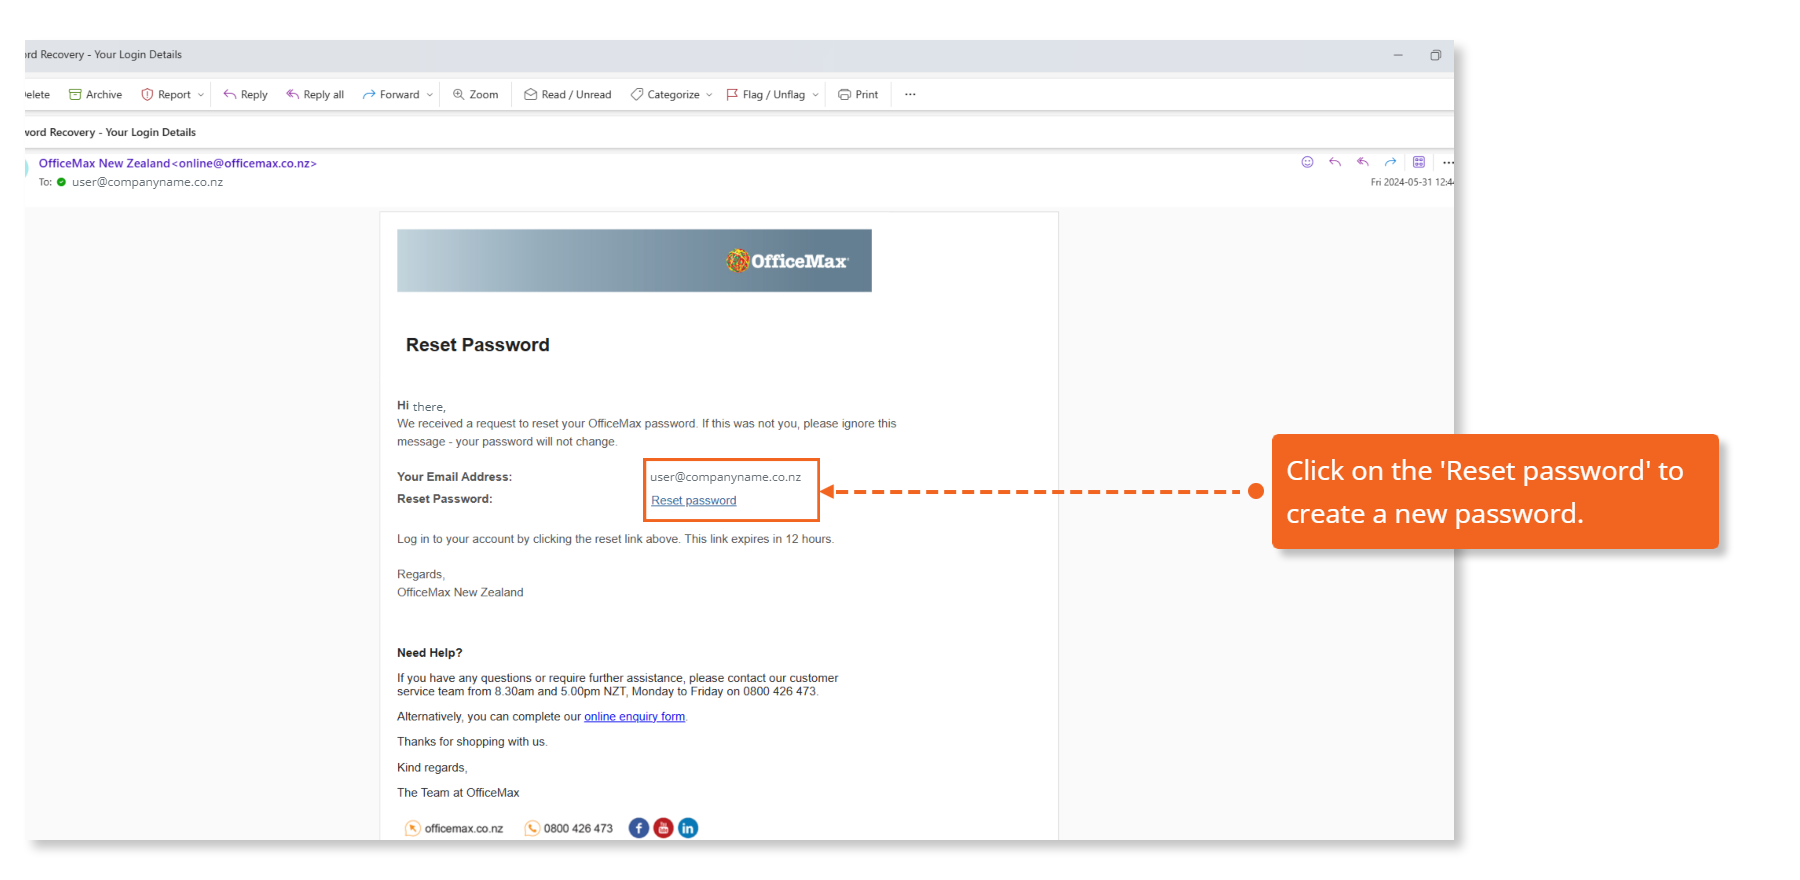This screenshot has height=880, width=1800.
Task: Toggle Read / Unread status
Action: (x=567, y=95)
